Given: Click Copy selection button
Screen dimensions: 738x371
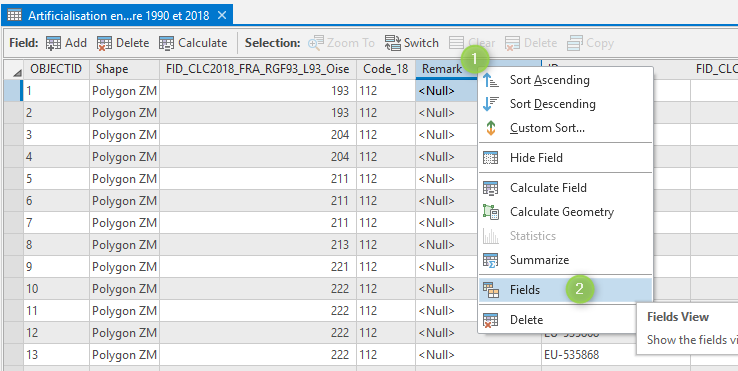Looking at the screenshot, I should pos(590,43).
